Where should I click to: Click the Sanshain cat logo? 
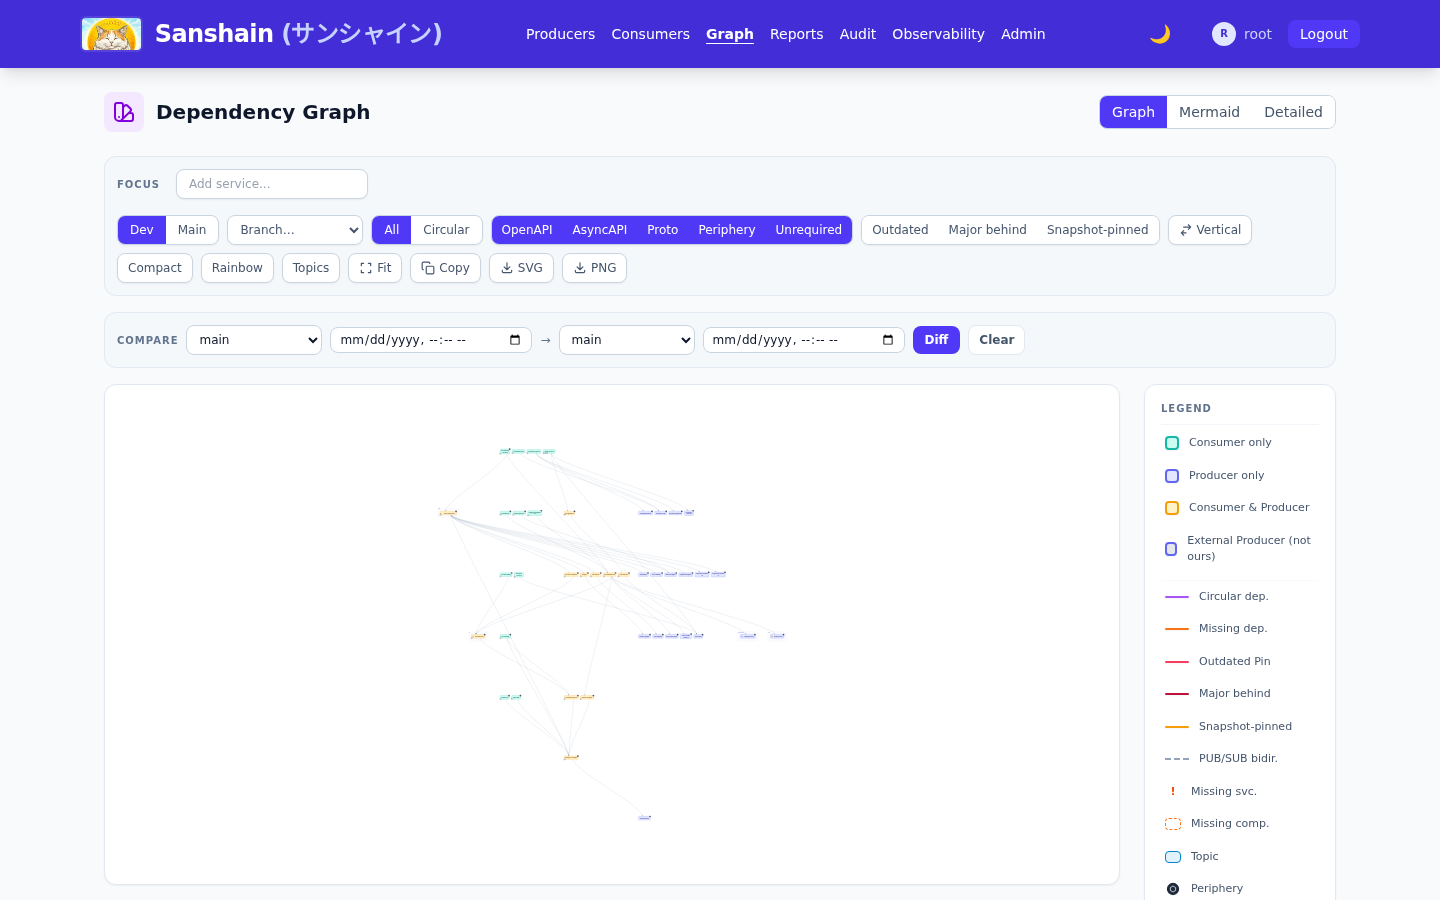[x=111, y=34]
